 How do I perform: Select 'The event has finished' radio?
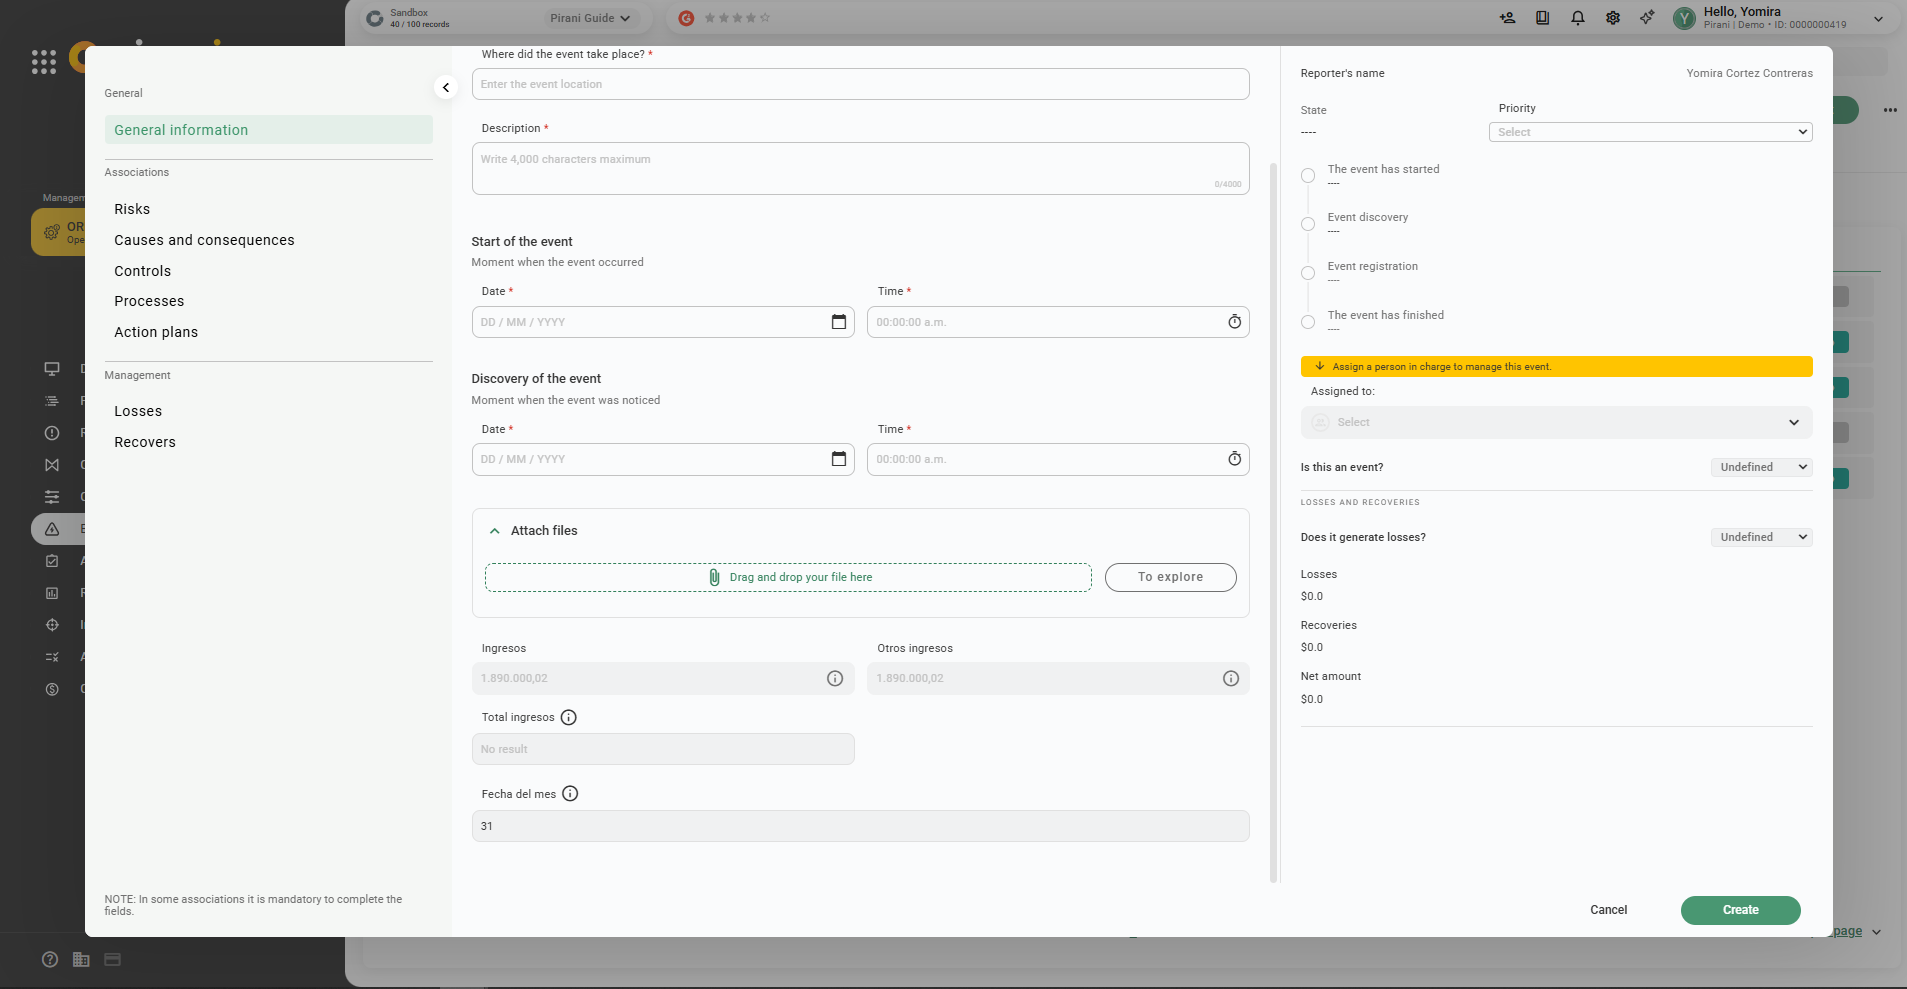tap(1308, 322)
